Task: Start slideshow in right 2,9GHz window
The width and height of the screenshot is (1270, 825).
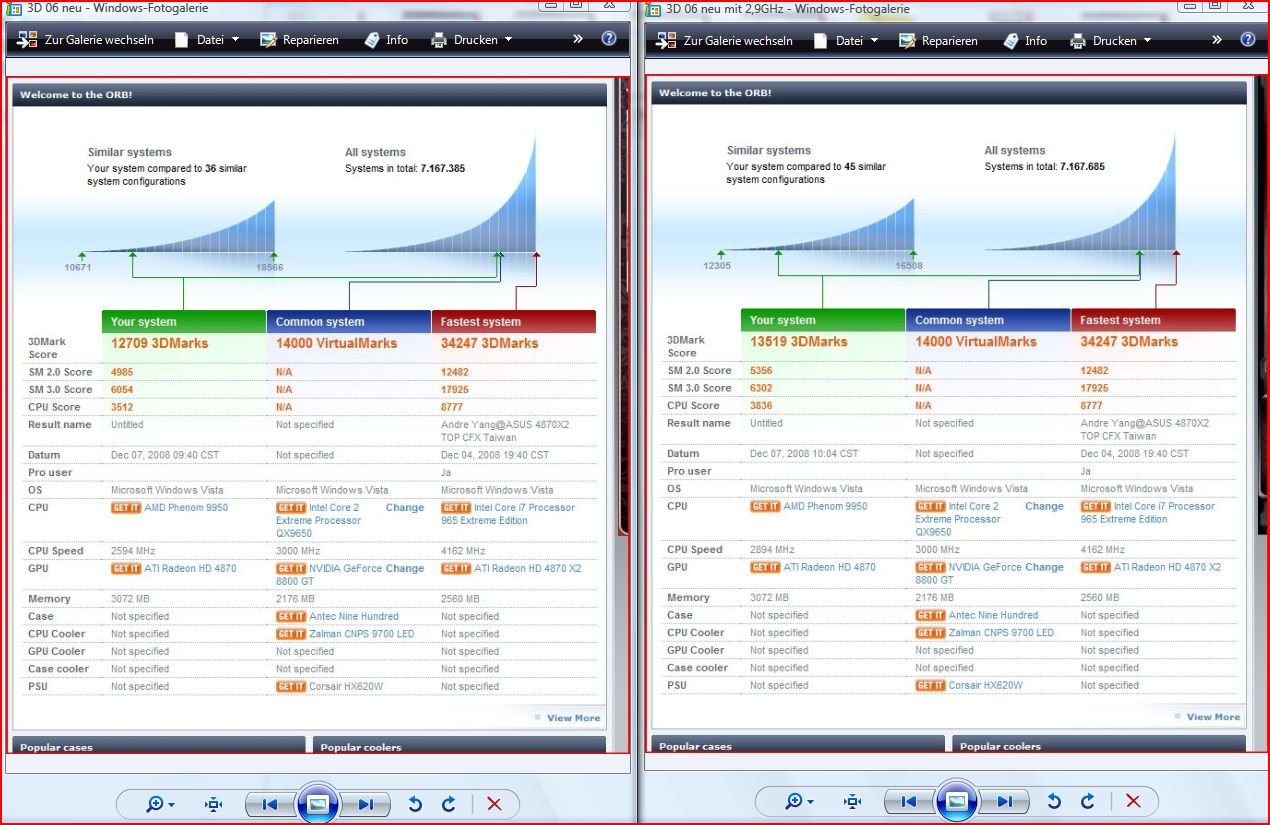Action: [957, 802]
